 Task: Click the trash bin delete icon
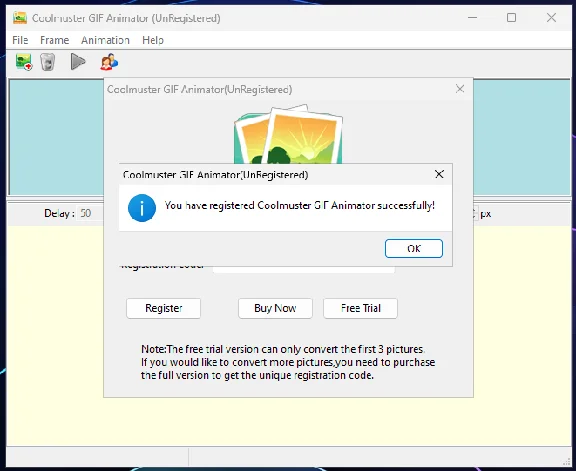(47, 62)
